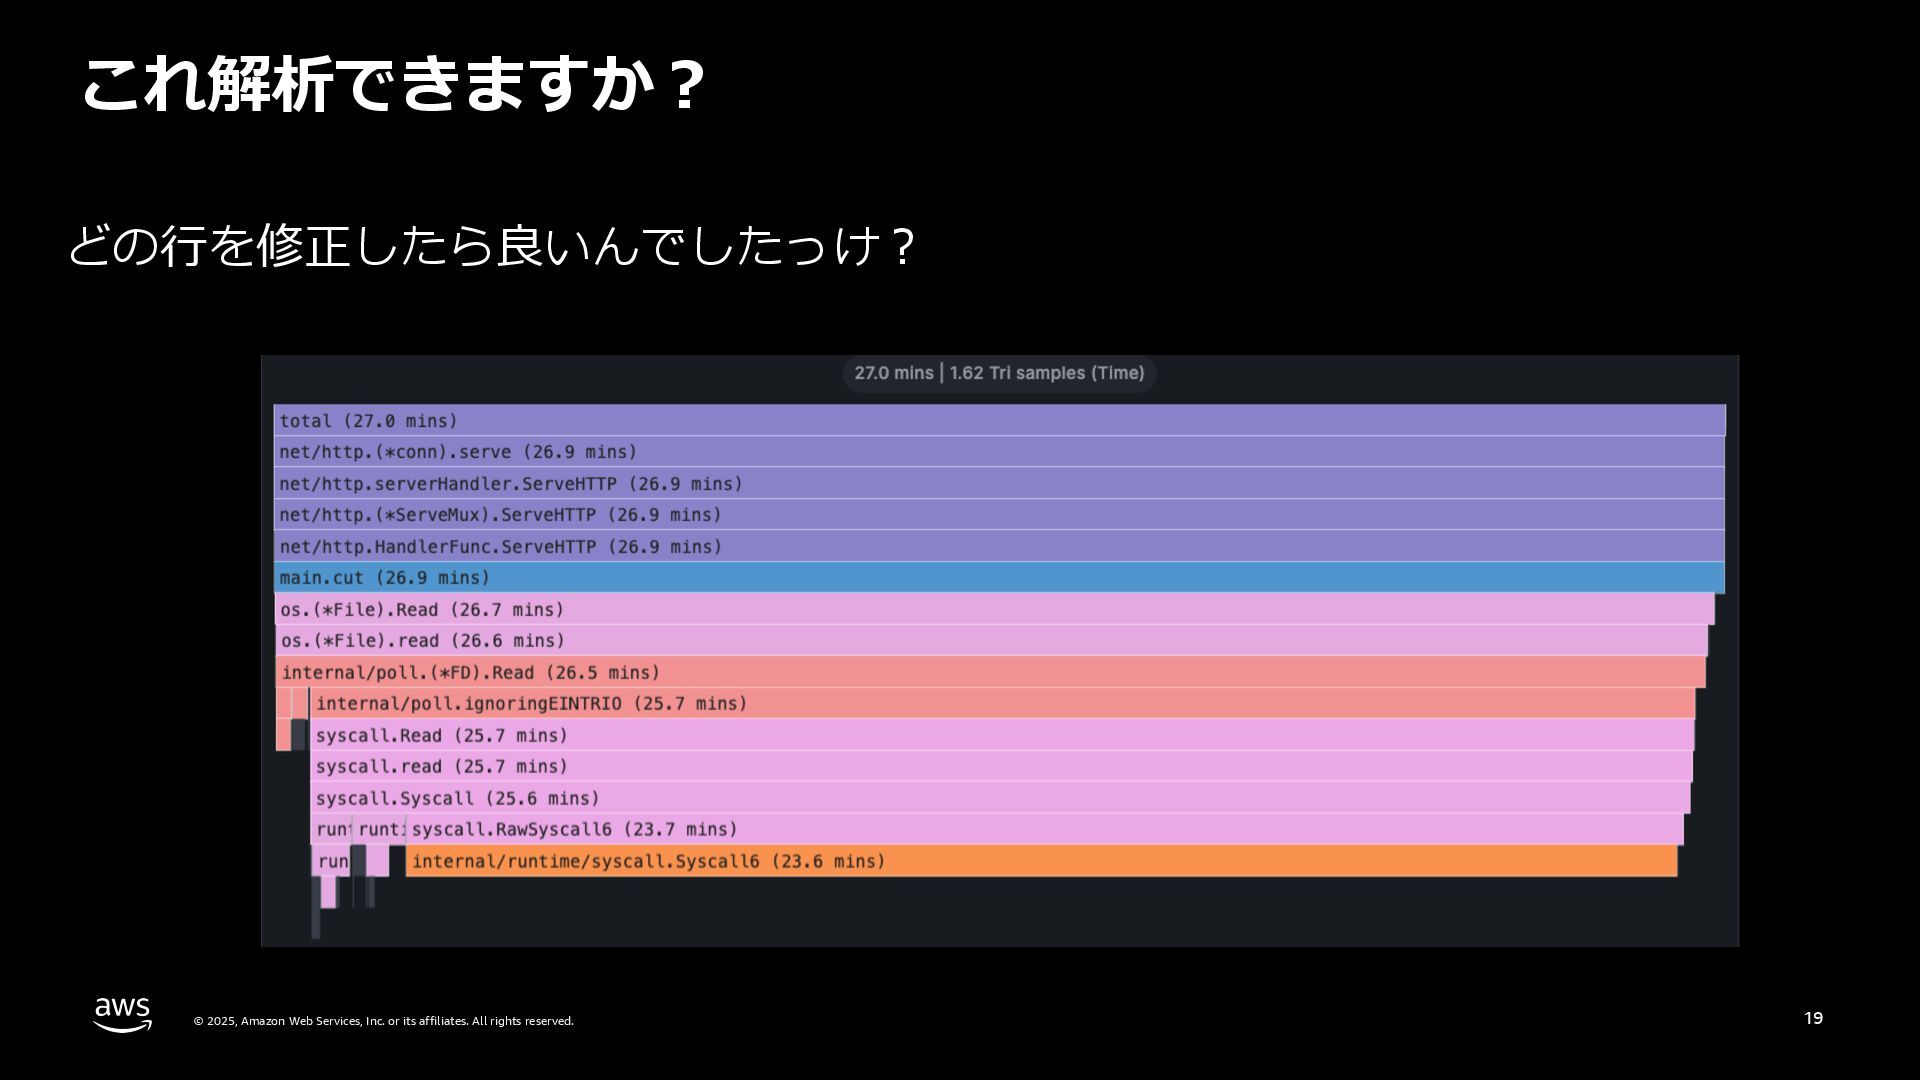
Task: Click the total (27.0 mins) flame bar
Action: 1000,420
